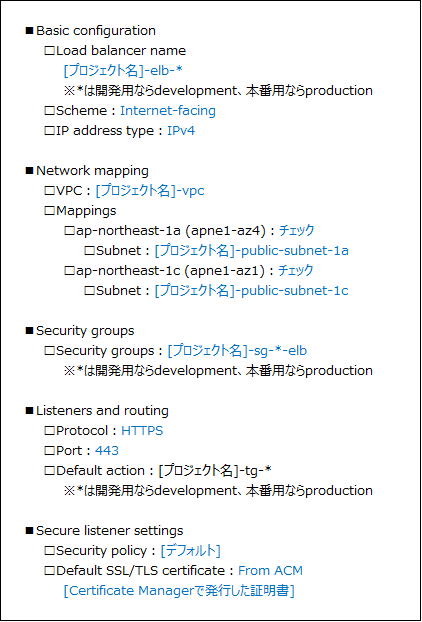Tick the VPC checkbox
Viewport: 422px width, 622px height.
[49, 191]
